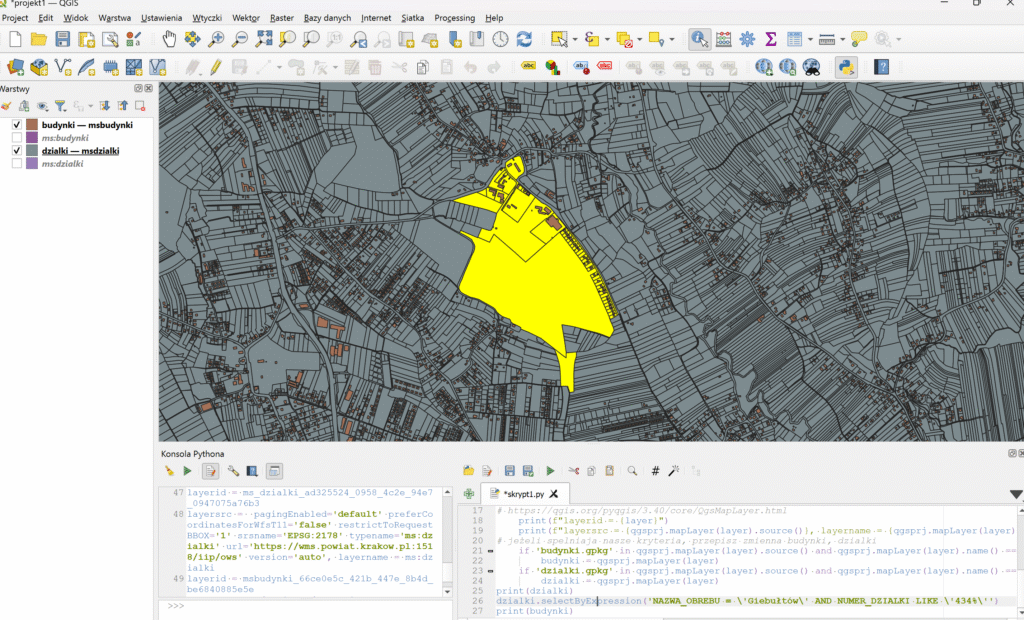
Task: Open the Measure tool dropdown arrow
Action: [841, 39]
